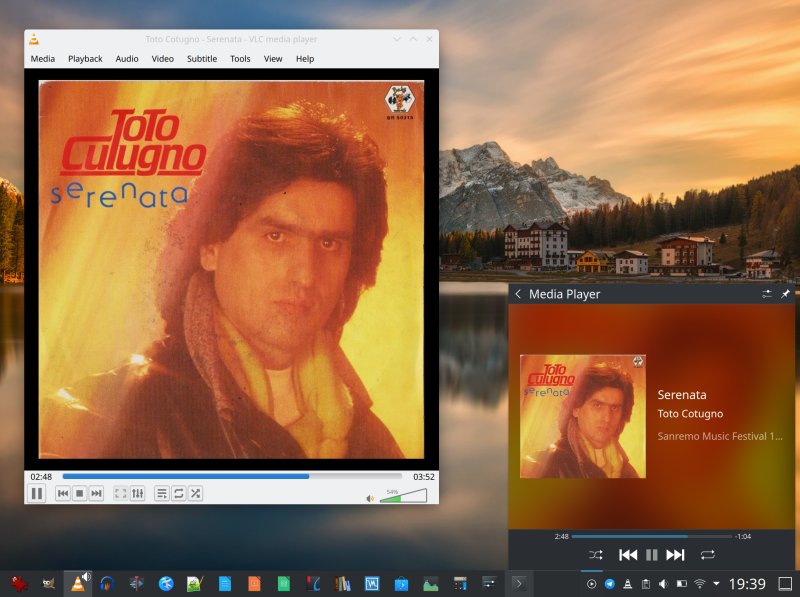Open the Video menu in VLC
The width and height of the screenshot is (800, 597).
pos(163,59)
